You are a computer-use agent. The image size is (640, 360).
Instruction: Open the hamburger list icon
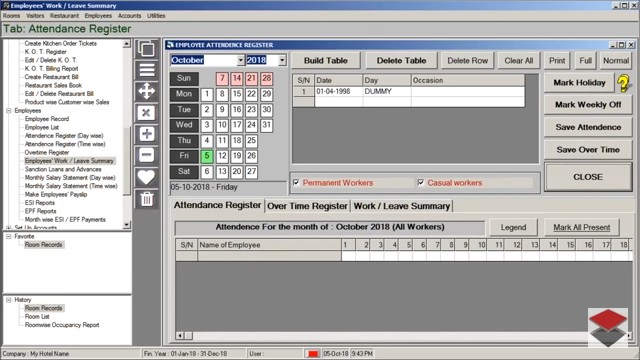pyautogui.click(x=147, y=70)
